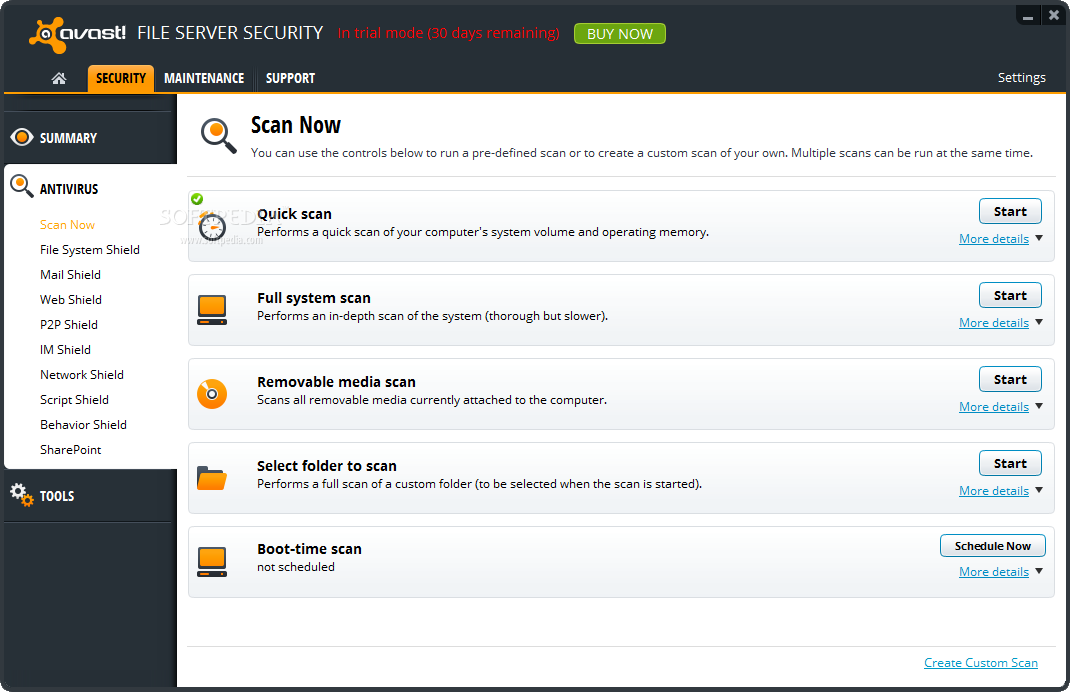Viewport: 1070px width, 692px height.
Task: Start the Quick scan
Action: point(1010,211)
